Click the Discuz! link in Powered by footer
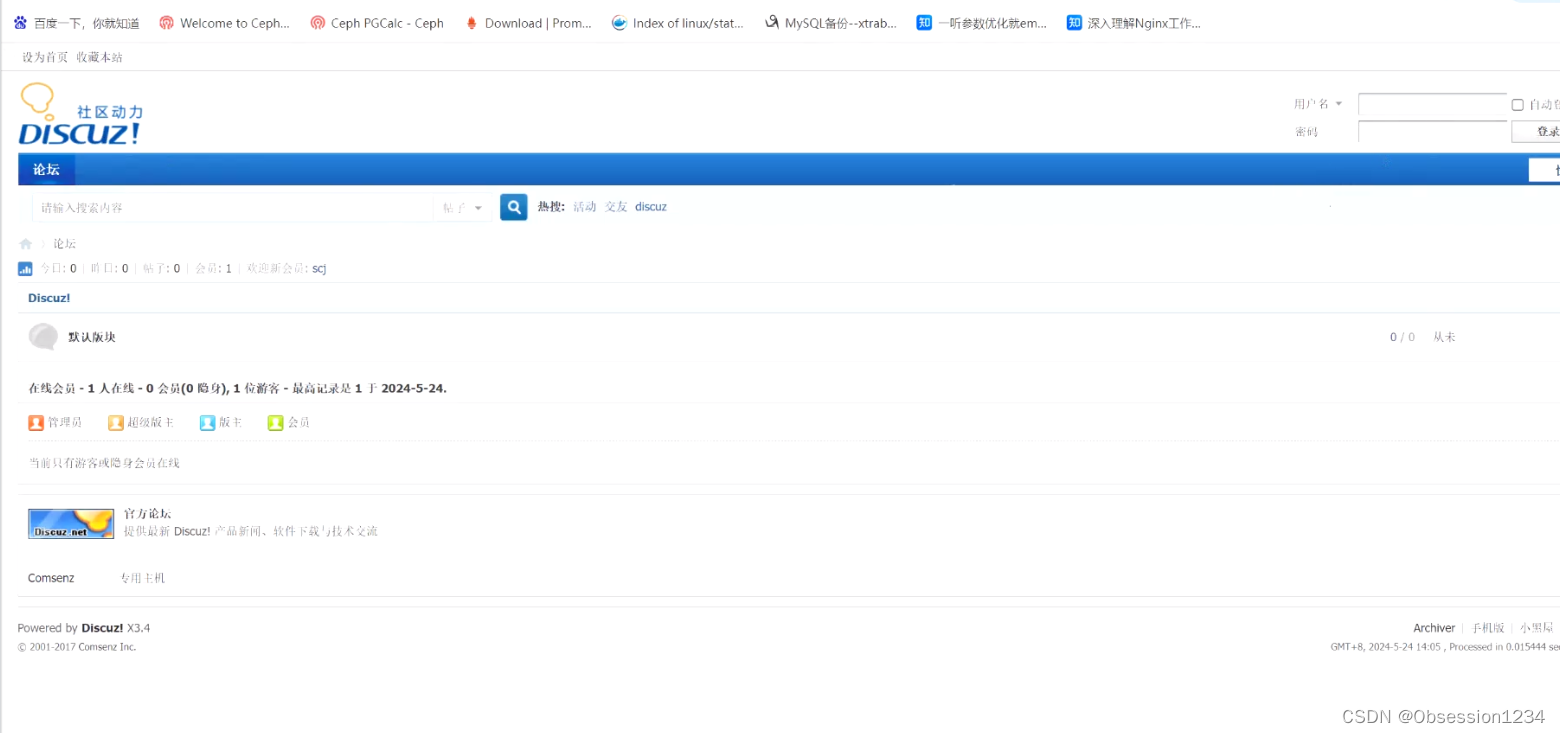This screenshot has height=733, width=1560. pyautogui.click(x=102, y=628)
